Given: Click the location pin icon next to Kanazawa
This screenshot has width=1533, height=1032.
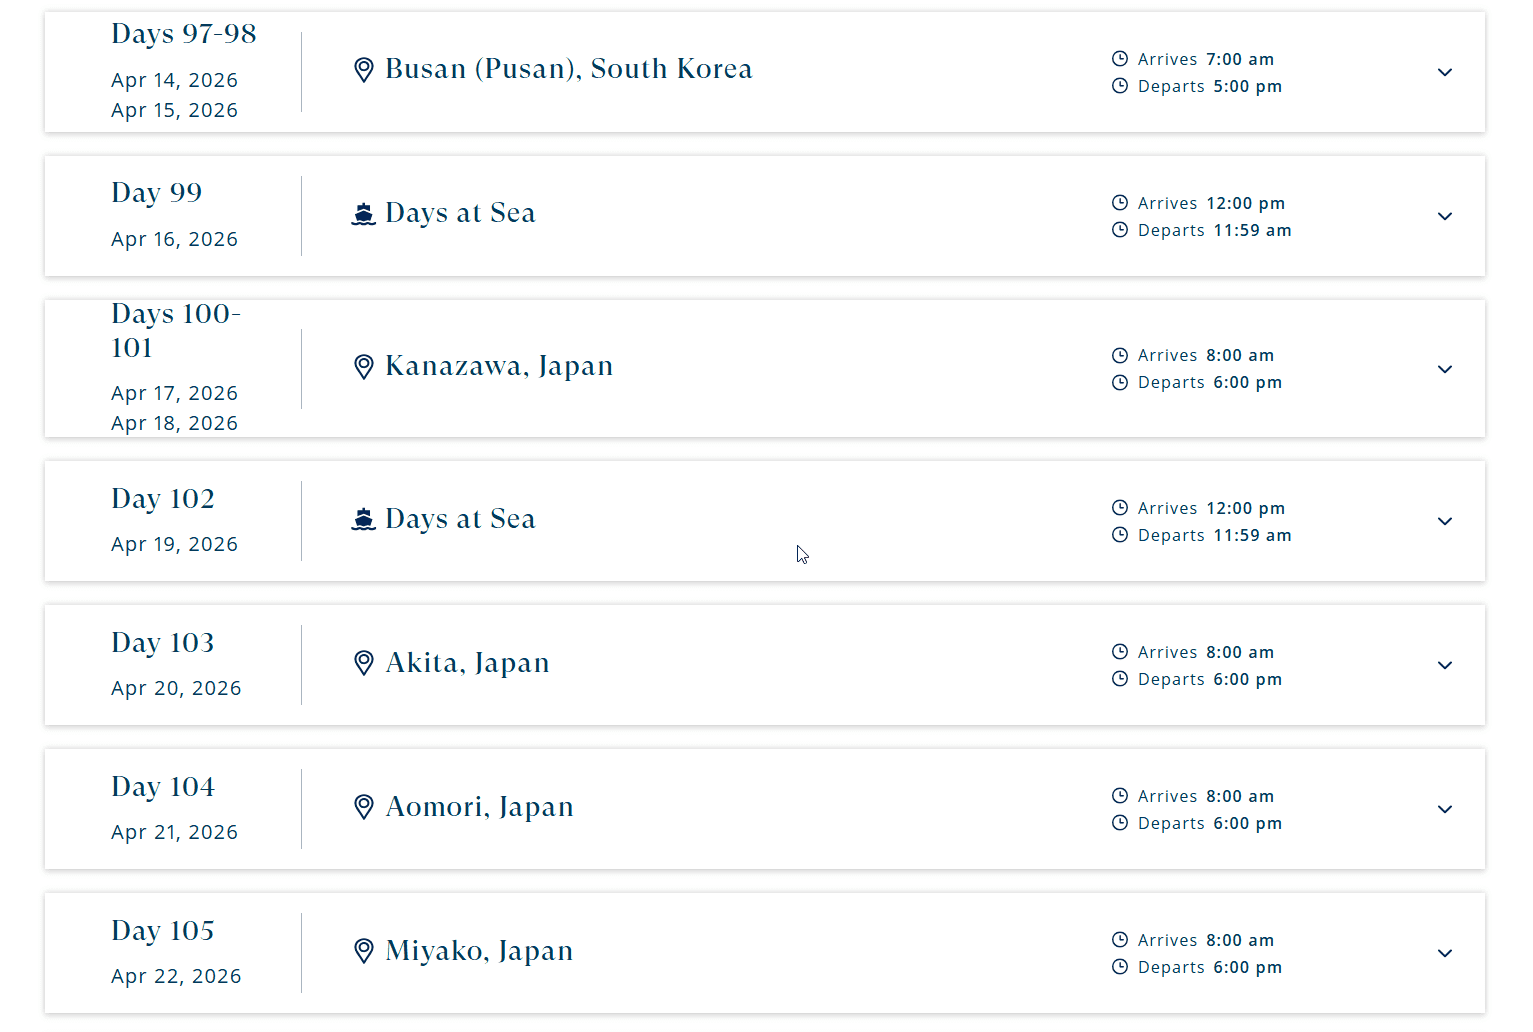Looking at the screenshot, I should [364, 367].
